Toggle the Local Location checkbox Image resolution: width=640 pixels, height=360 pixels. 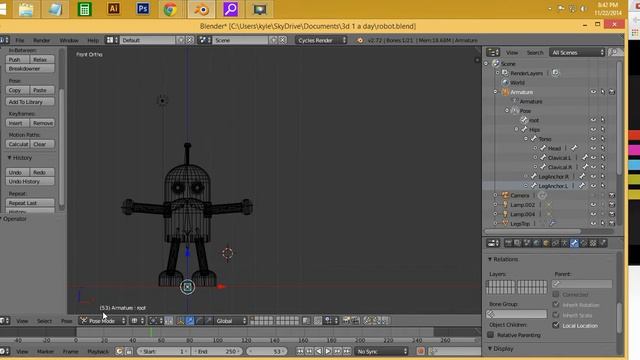click(x=556, y=325)
